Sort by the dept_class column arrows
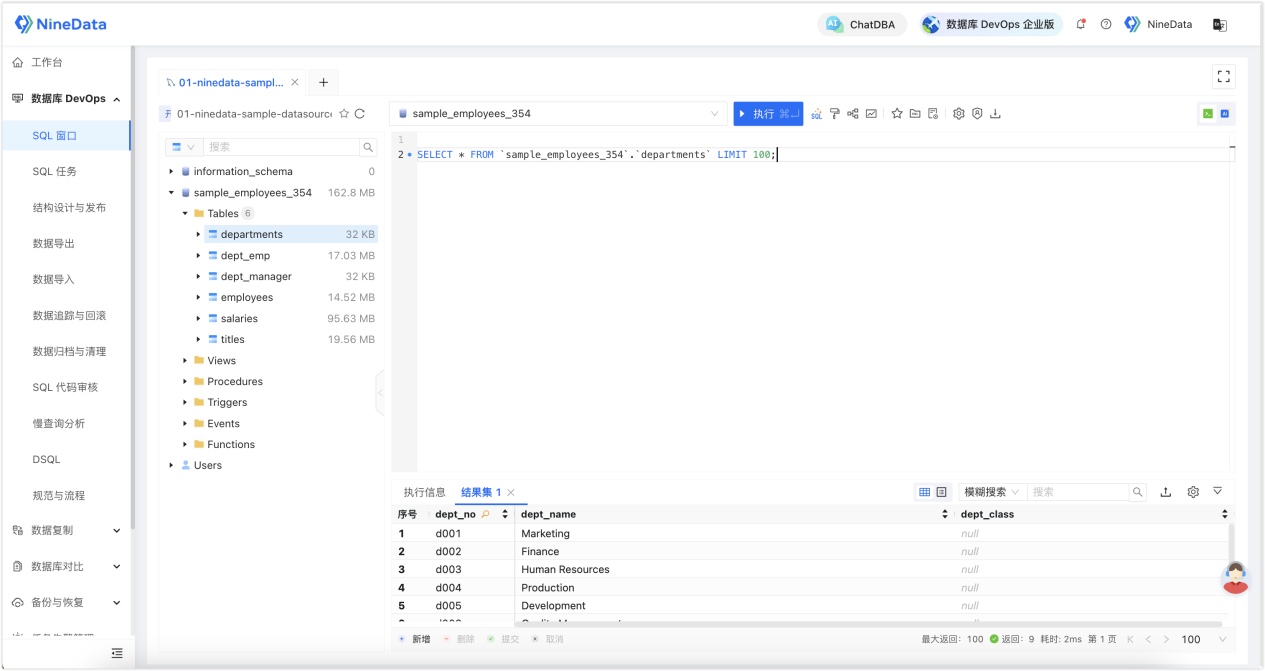 [x=1225, y=514]
